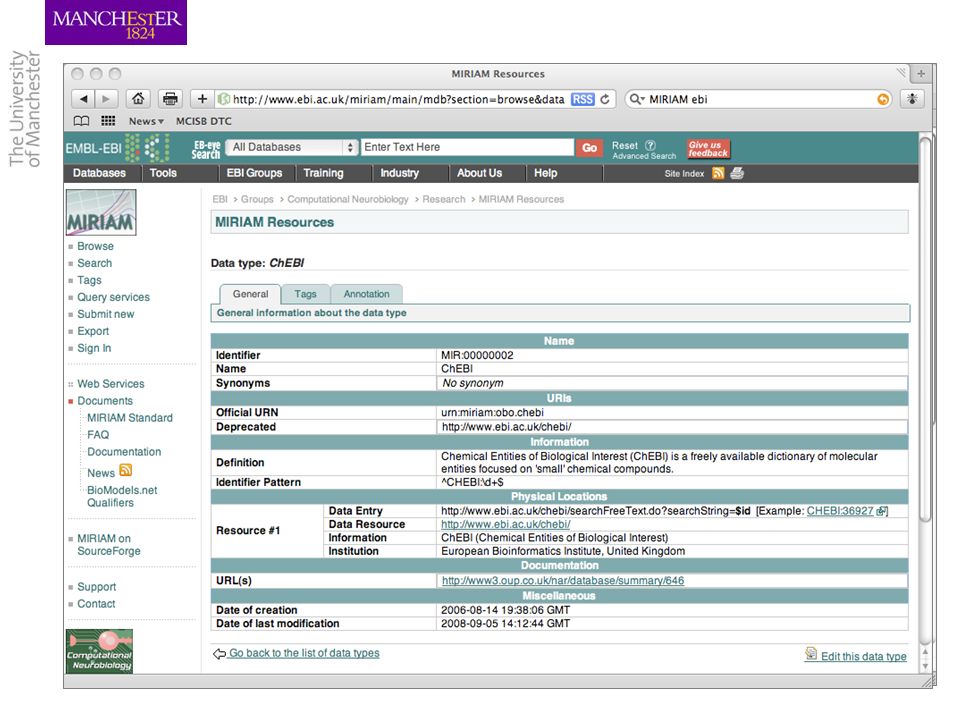Image resolution: width=960 pixels, height=720 pixels.
Task: Click the search help question mark icon
Action: 650,146
